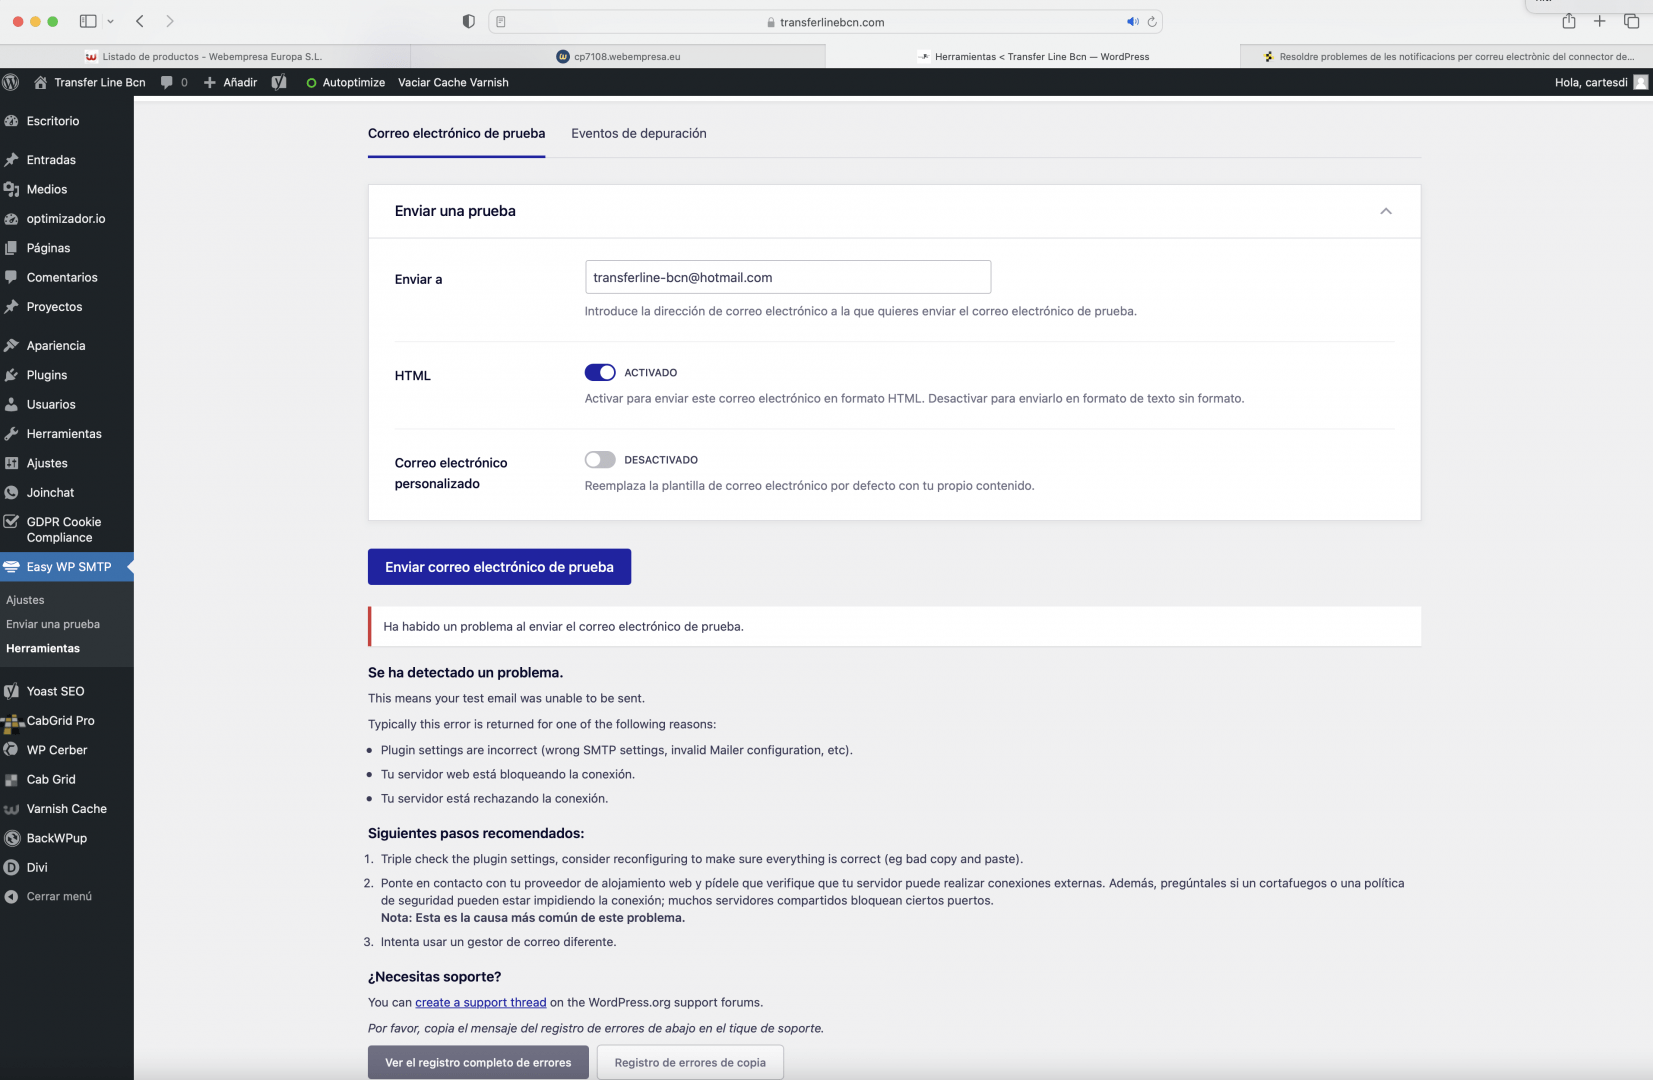Open Divi icon in sidebar

click(x=12, y=867)
